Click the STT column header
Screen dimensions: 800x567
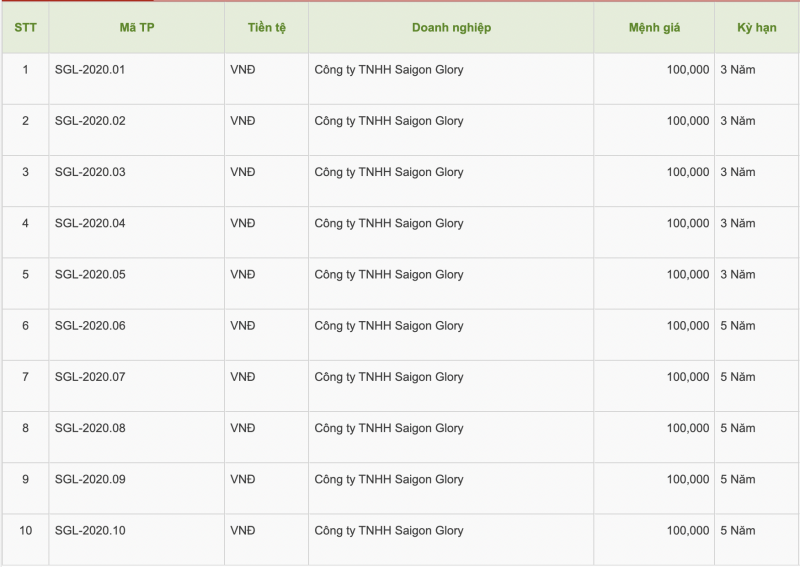(25, 28)
